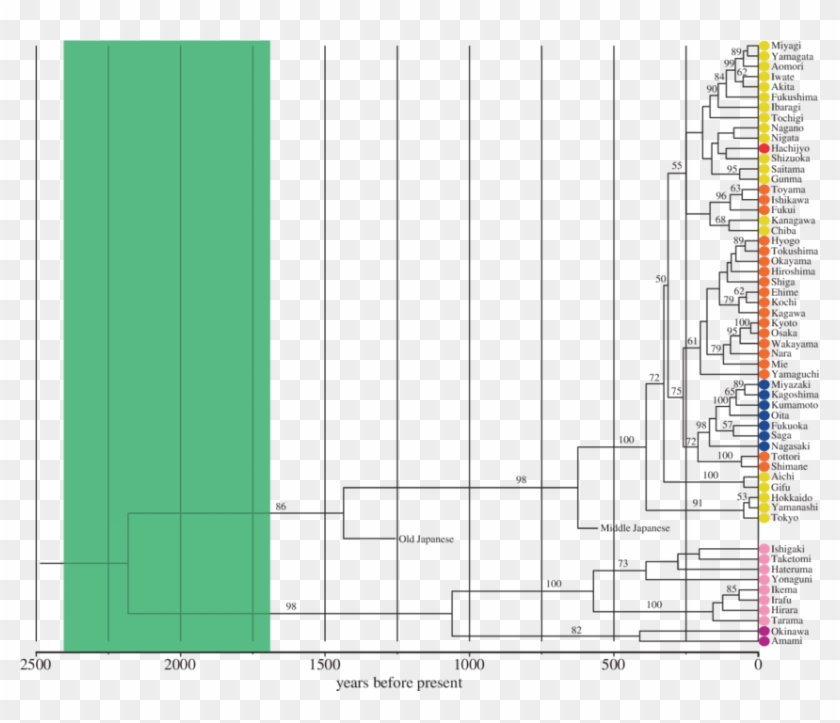Select the Kanagawa label

click(x=793, y=220)
